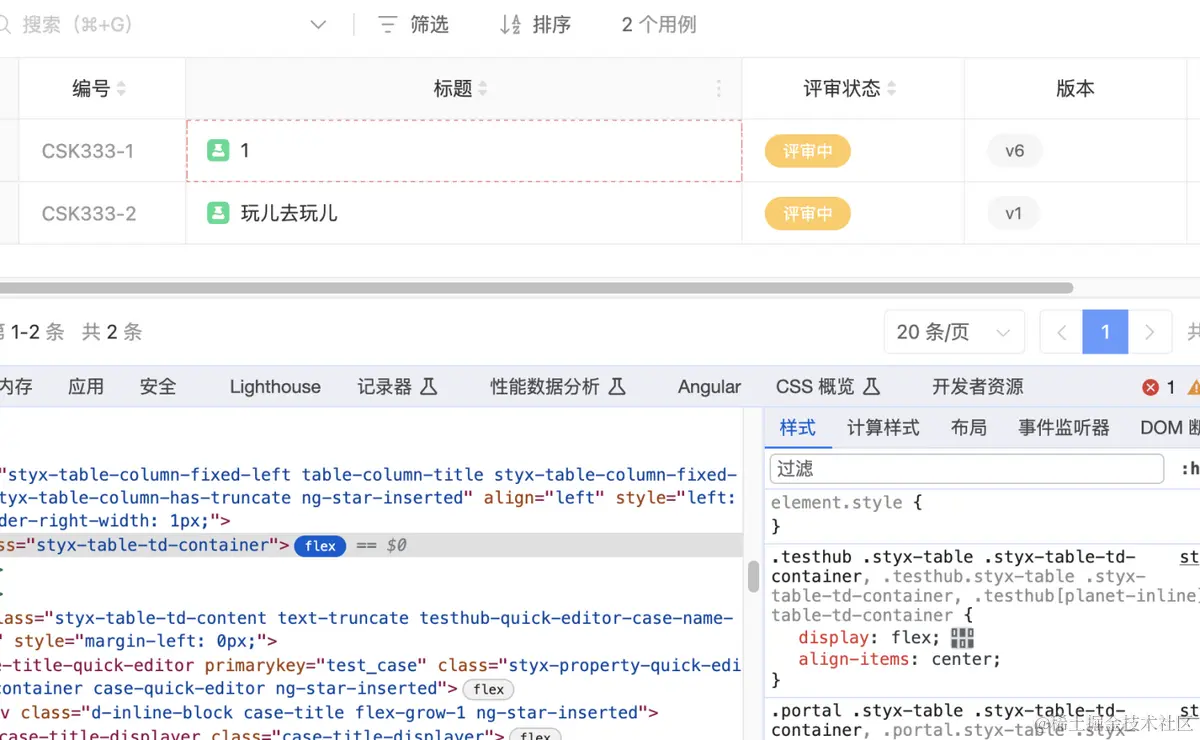Click the 排序 sort icon
Image resolution: width=1200 pixels, height=740 pixels.
click(510, 25)
